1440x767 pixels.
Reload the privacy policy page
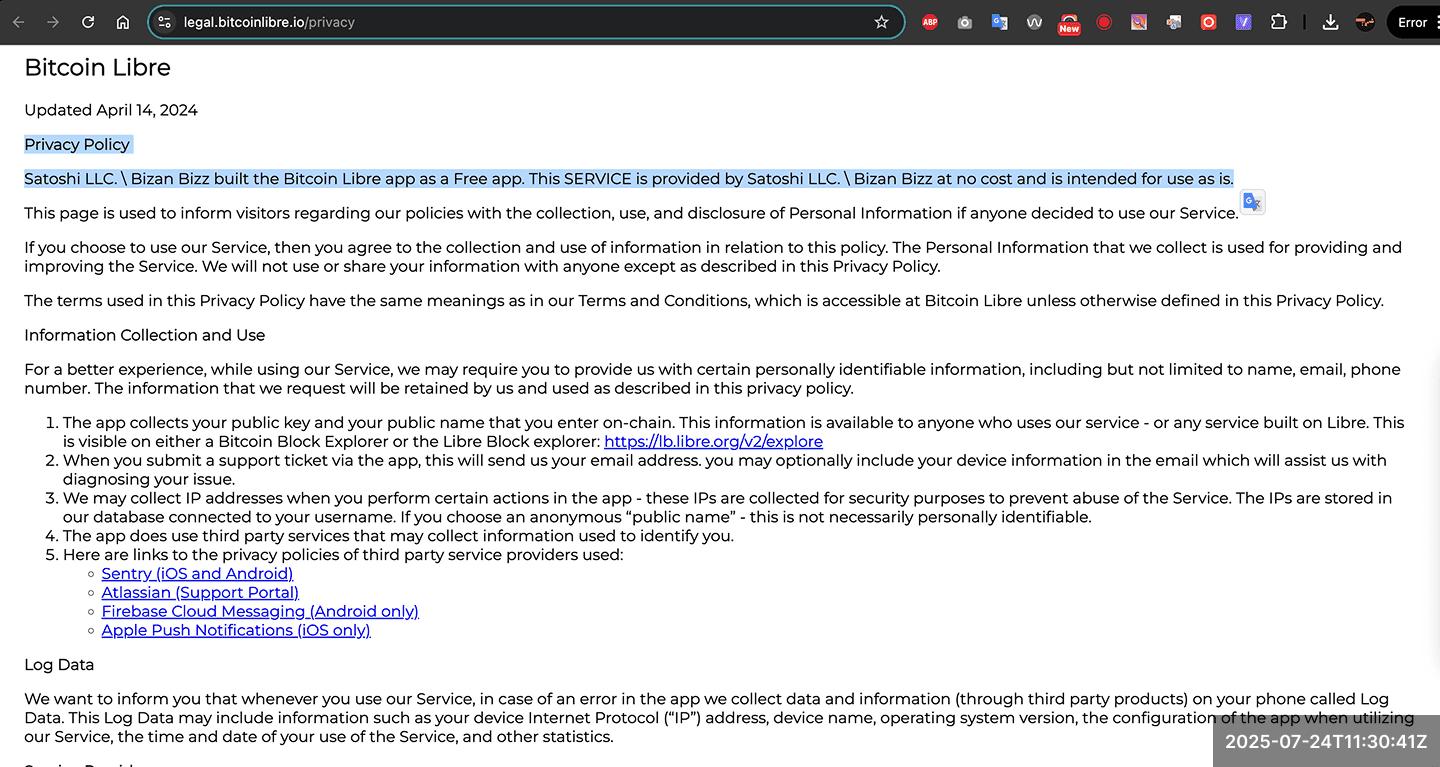pos(88,21)
